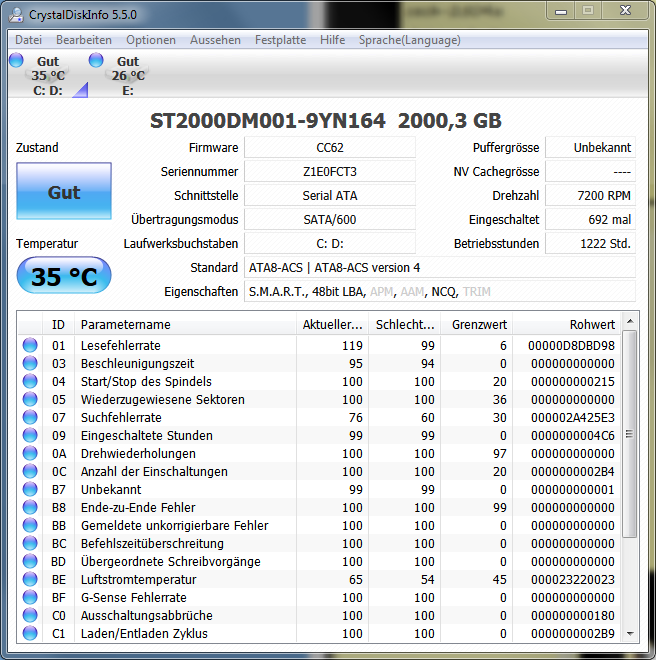Click status orb of Drehwiederholungen row
This screenshot has height=660, width=656.
tap(30, 453)
